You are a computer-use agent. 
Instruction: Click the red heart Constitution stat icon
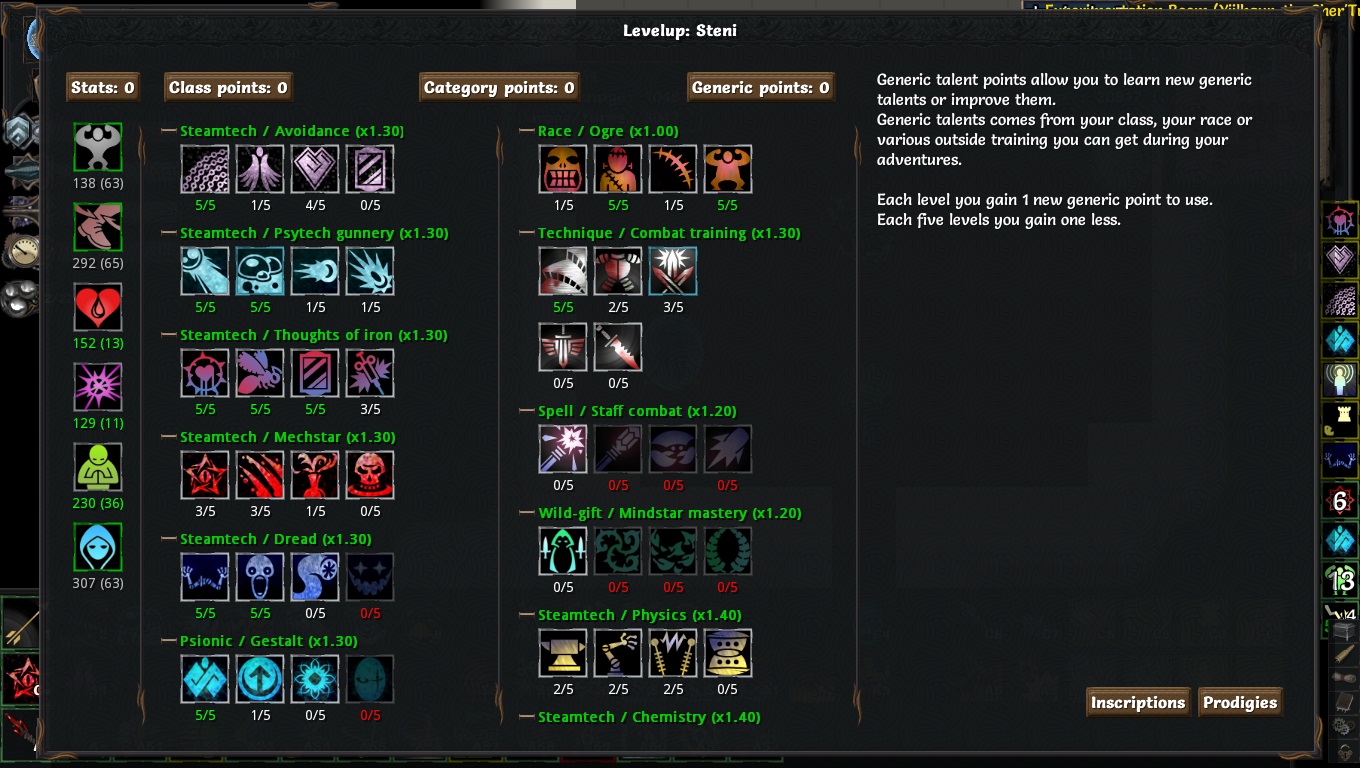pyautogui.click(x=98, y=307)
